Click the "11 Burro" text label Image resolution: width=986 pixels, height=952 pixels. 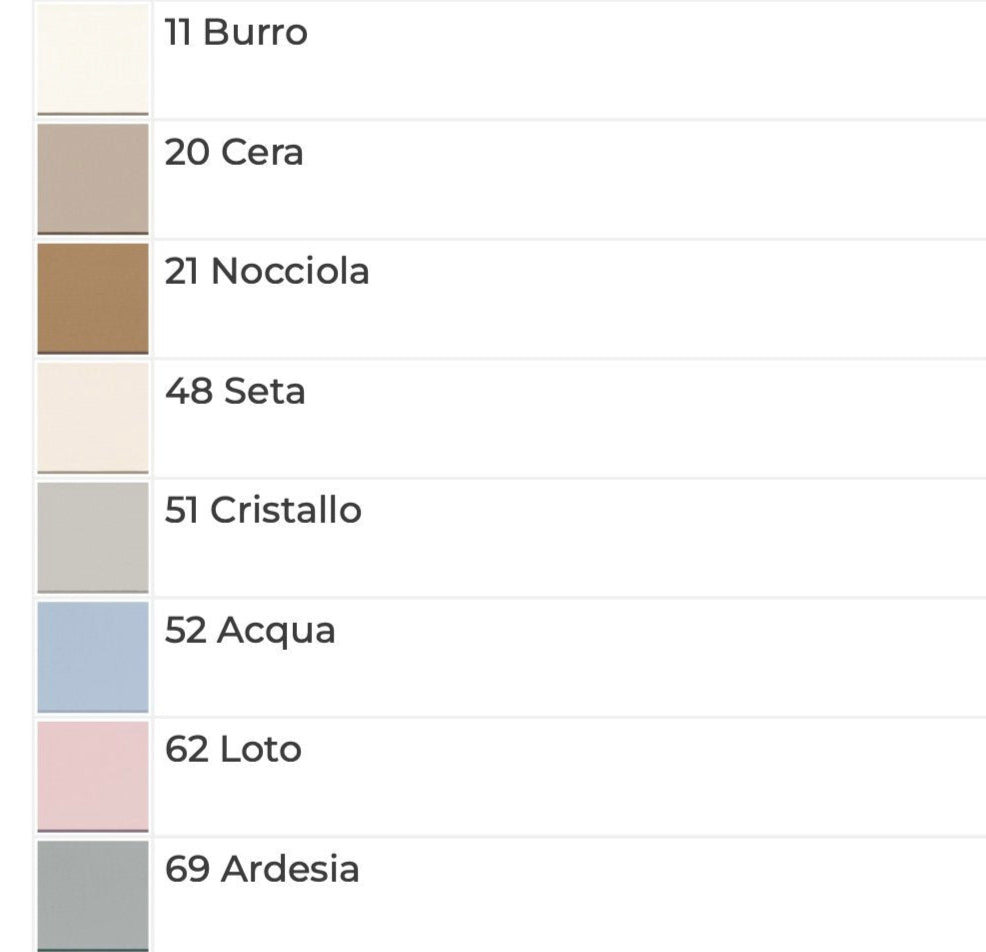coord(236,33)
